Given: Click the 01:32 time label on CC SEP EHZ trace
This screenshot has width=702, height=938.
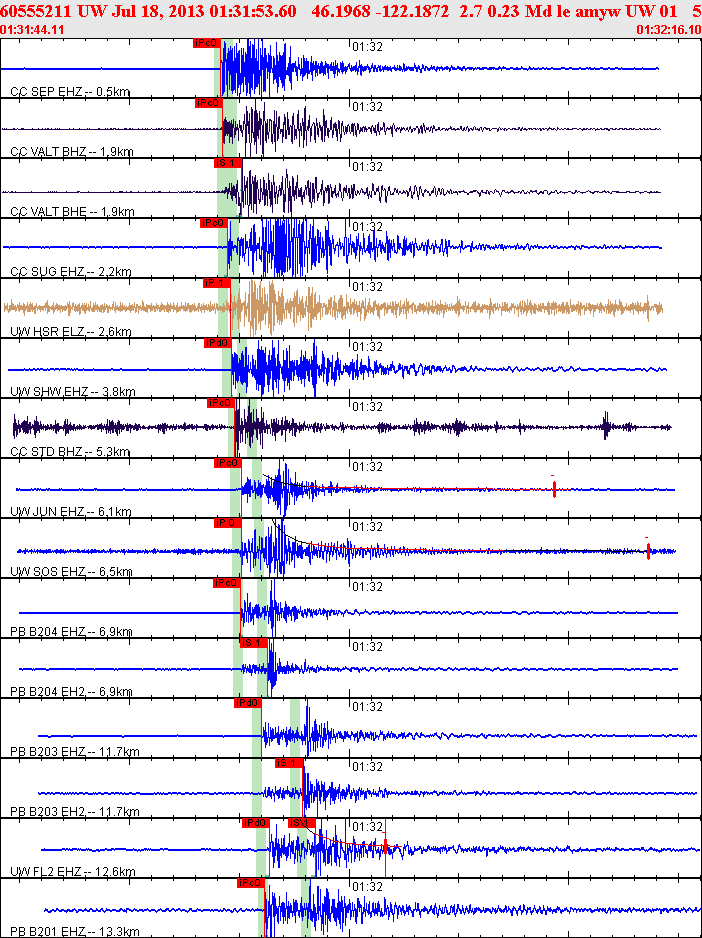Looking at the screenshot, I should [x=367, y=47].
